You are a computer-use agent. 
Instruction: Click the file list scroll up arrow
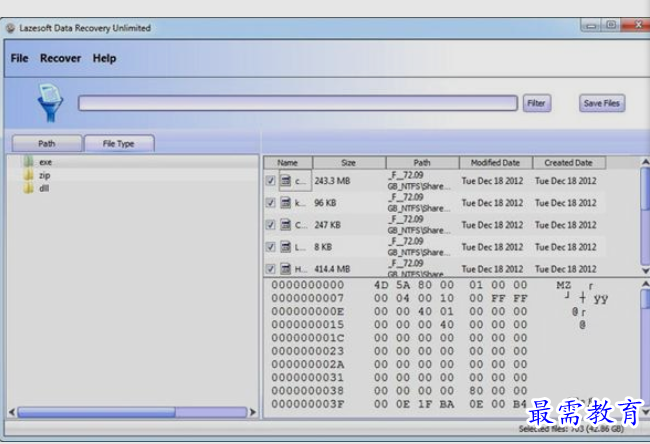[645, 161]
